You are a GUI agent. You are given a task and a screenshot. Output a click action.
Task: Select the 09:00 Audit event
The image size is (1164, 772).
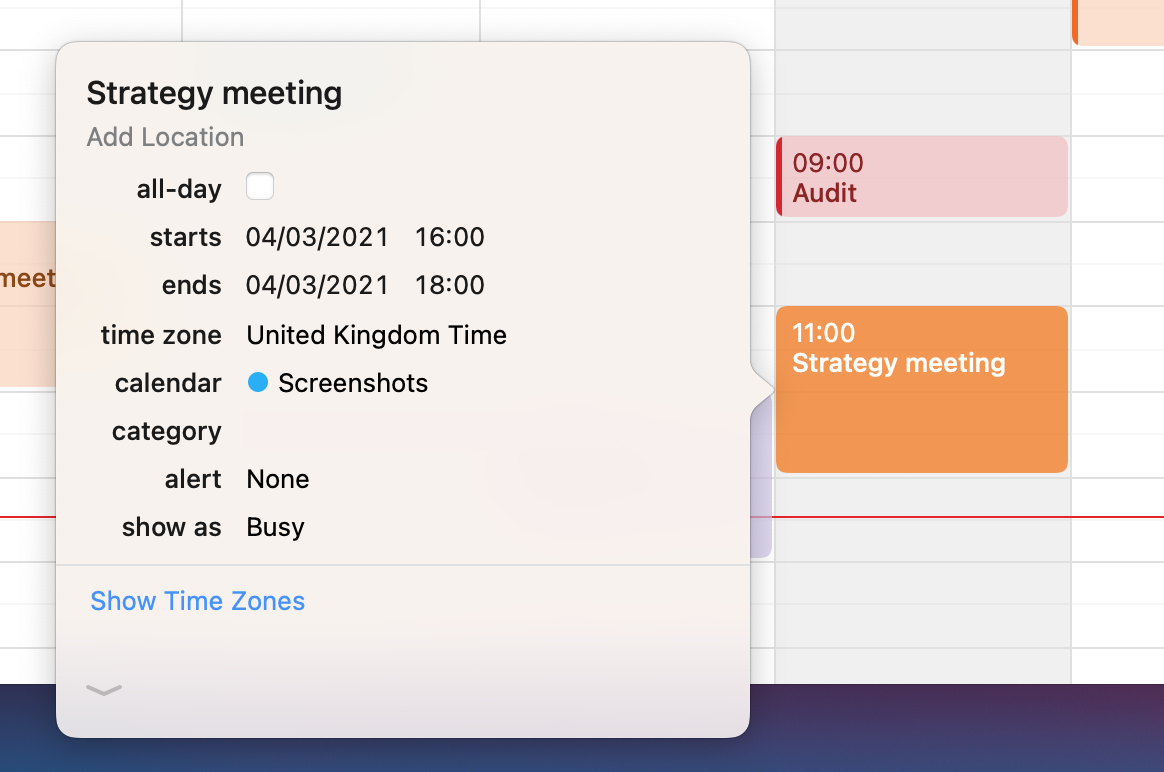[x=922, y=177]
